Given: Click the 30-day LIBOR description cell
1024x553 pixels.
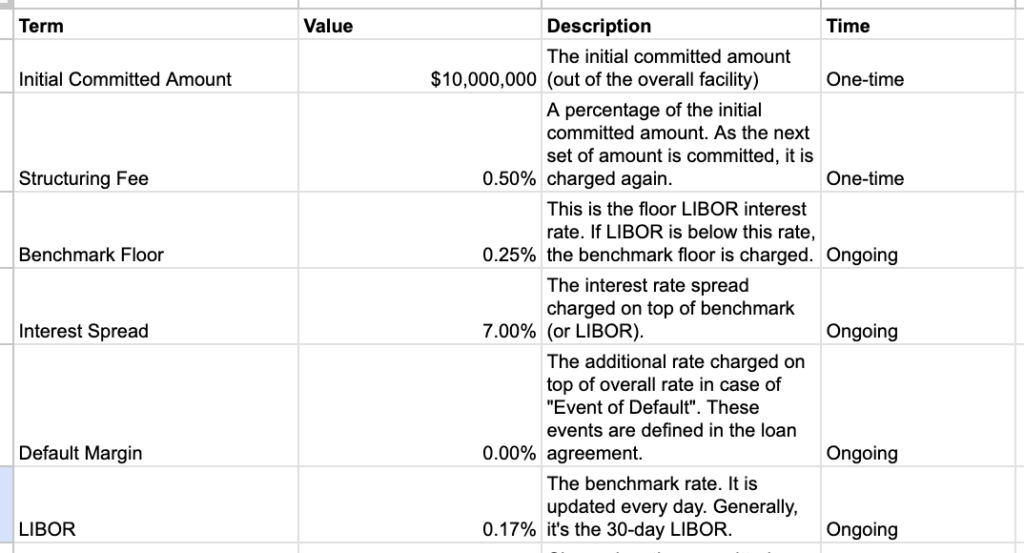Looking at the screenshot, I should [x=680, y=507].
